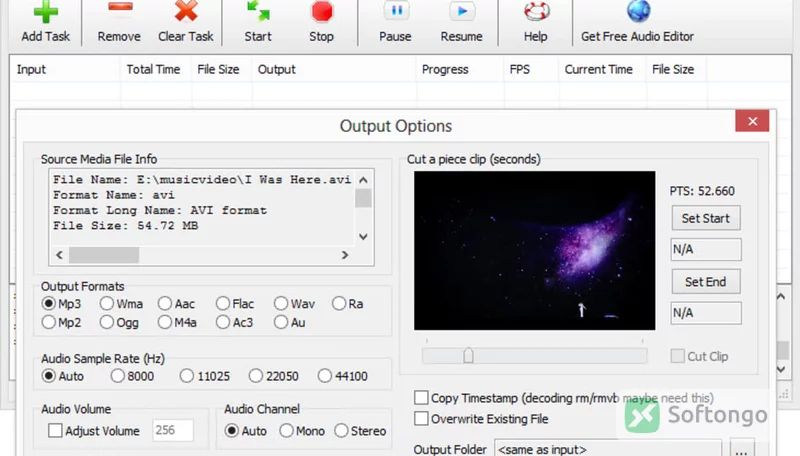Click file info scroll down arrow

363,236
